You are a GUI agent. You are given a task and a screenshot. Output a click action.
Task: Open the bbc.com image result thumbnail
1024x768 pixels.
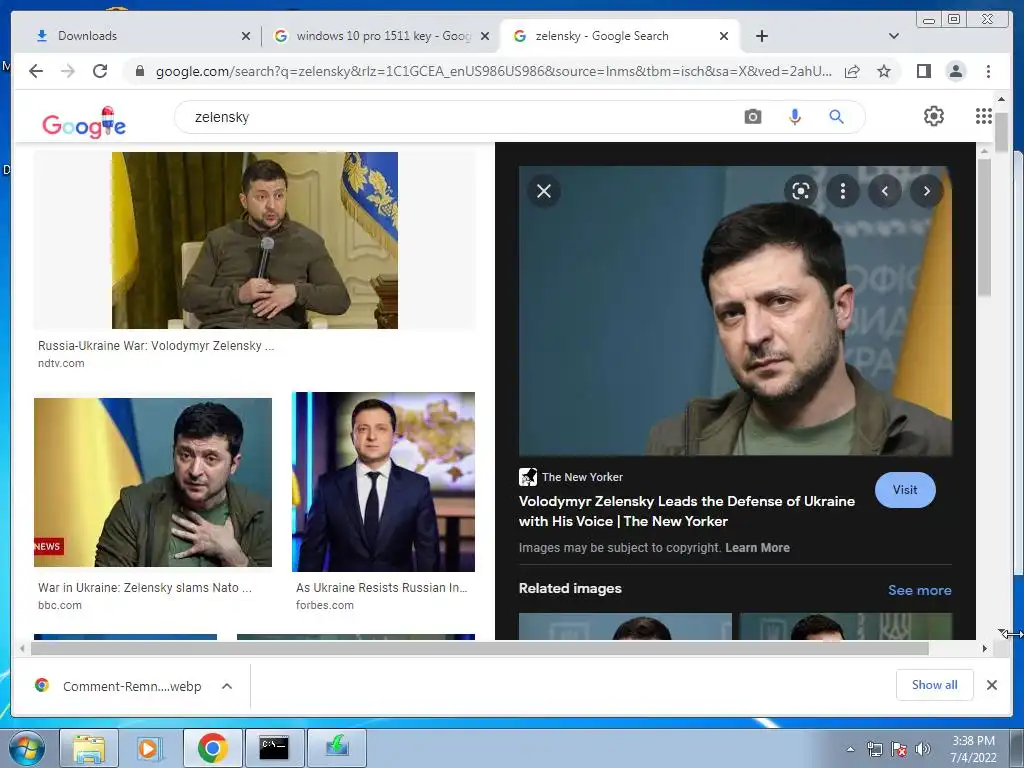(153, 482)
